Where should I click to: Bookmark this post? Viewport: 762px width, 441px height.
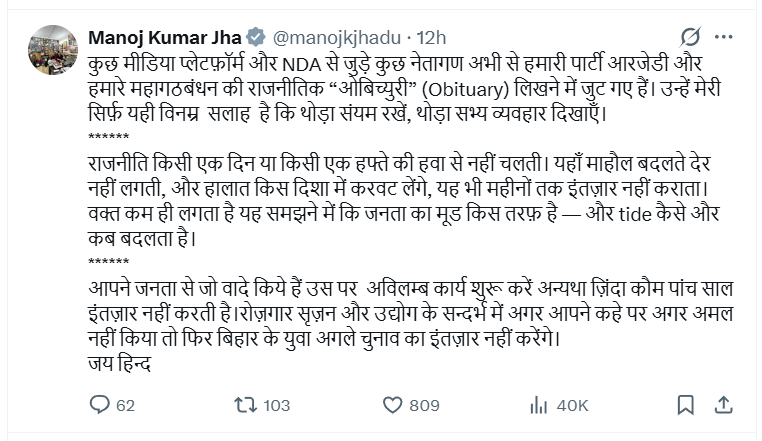[x=685, y=405]
